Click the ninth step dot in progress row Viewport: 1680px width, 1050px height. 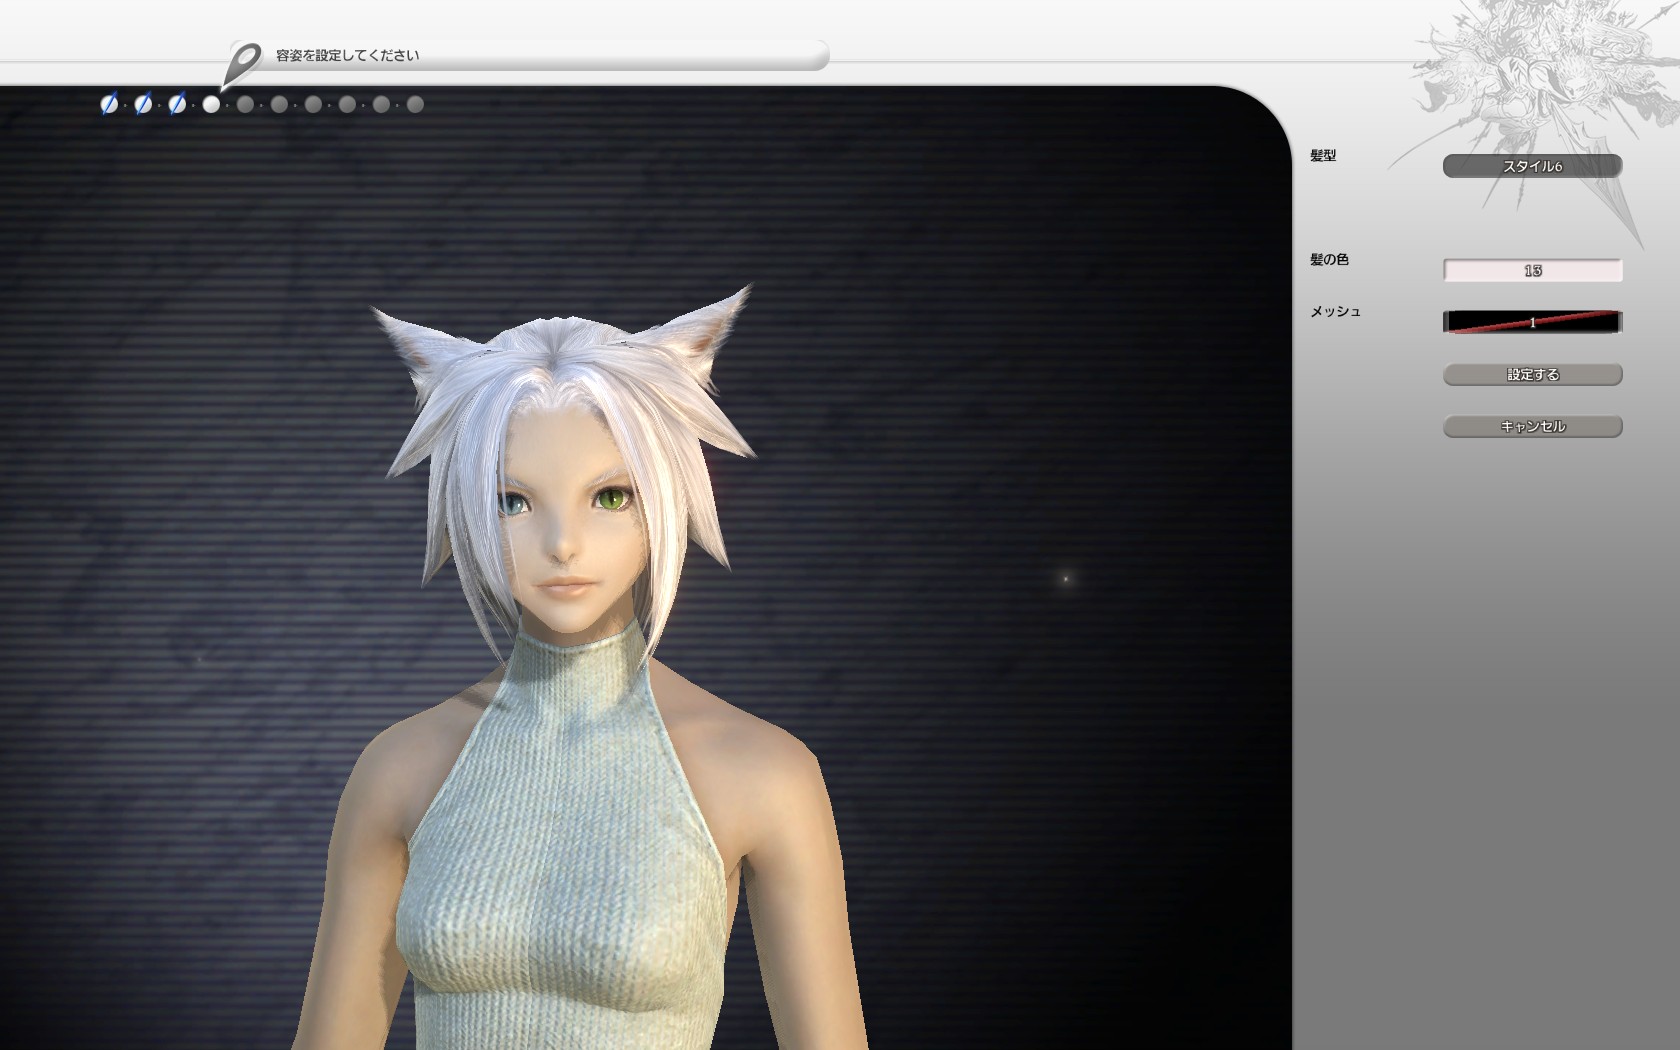pyautogui.click(x=381, y=104)
